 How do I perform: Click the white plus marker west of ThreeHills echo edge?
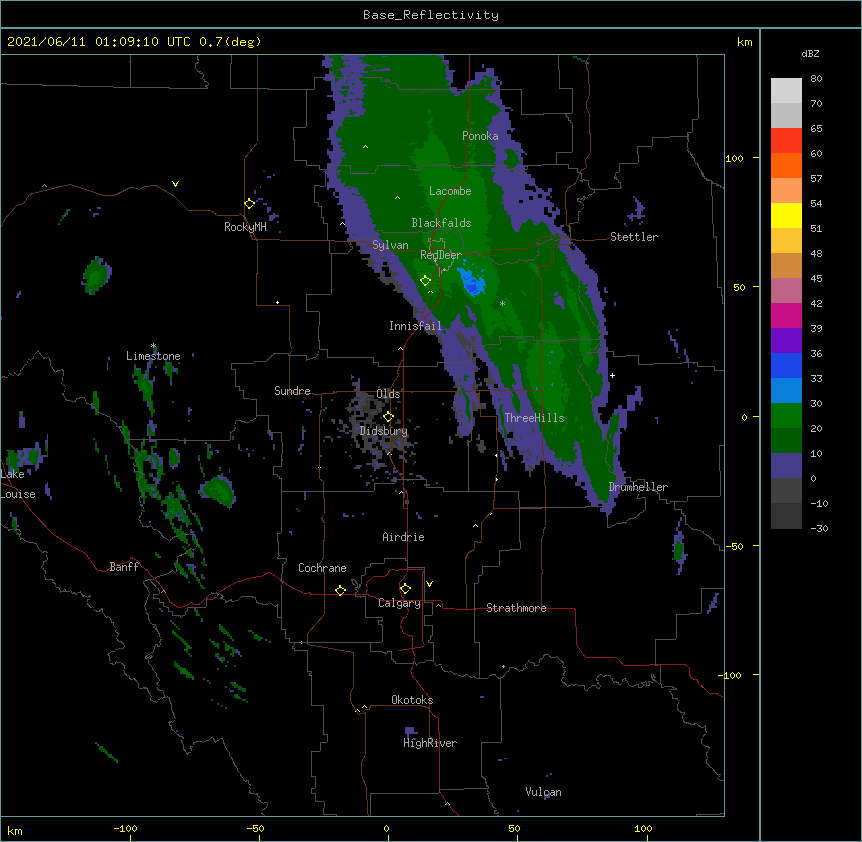[x=612, y=375]
